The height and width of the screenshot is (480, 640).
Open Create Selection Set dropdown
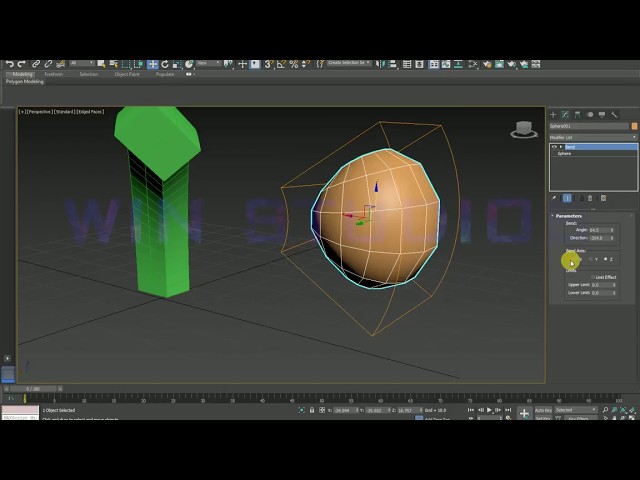(349, 63)
